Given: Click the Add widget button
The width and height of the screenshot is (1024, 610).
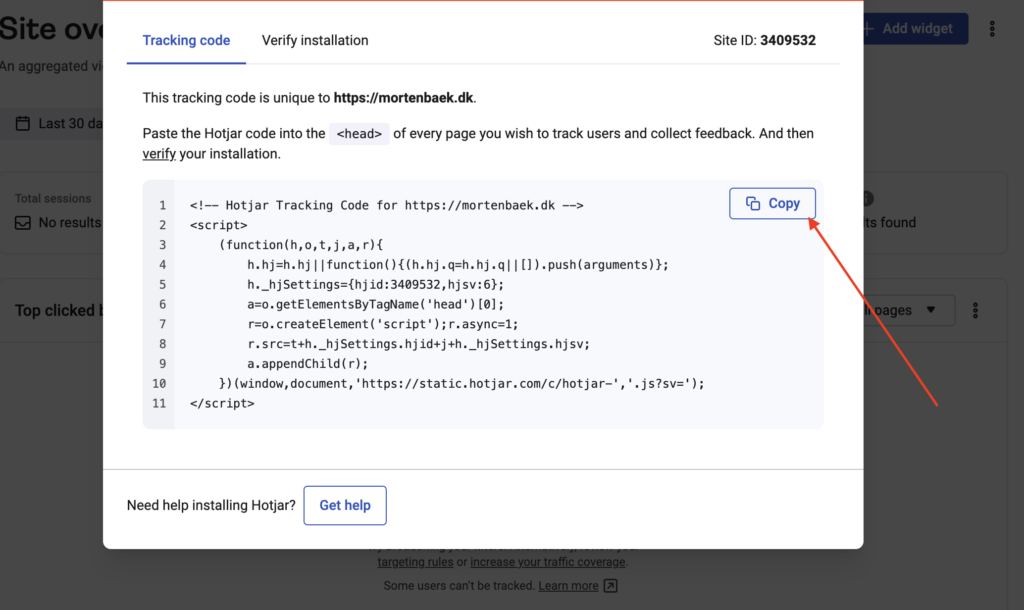Looking at the screenshot, I should [x=916, y=29].
